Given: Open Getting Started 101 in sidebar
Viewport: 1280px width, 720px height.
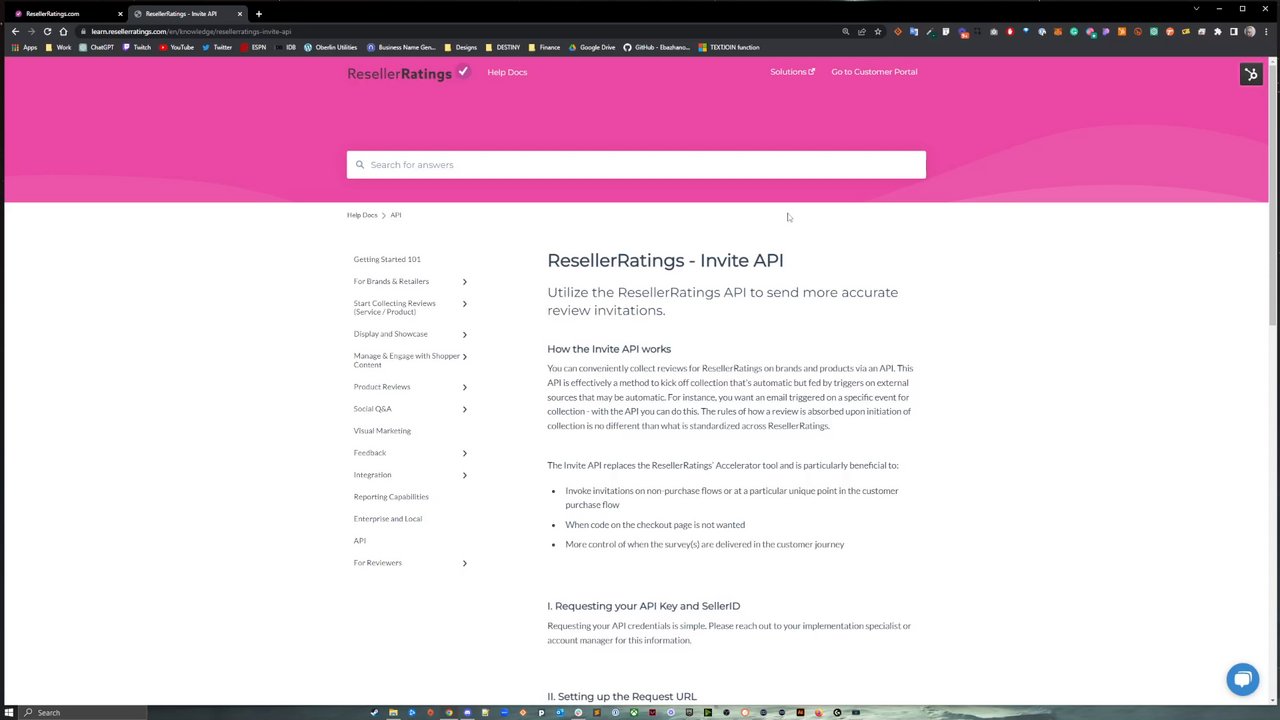Looking at the screenshot, I should [387, 259].
